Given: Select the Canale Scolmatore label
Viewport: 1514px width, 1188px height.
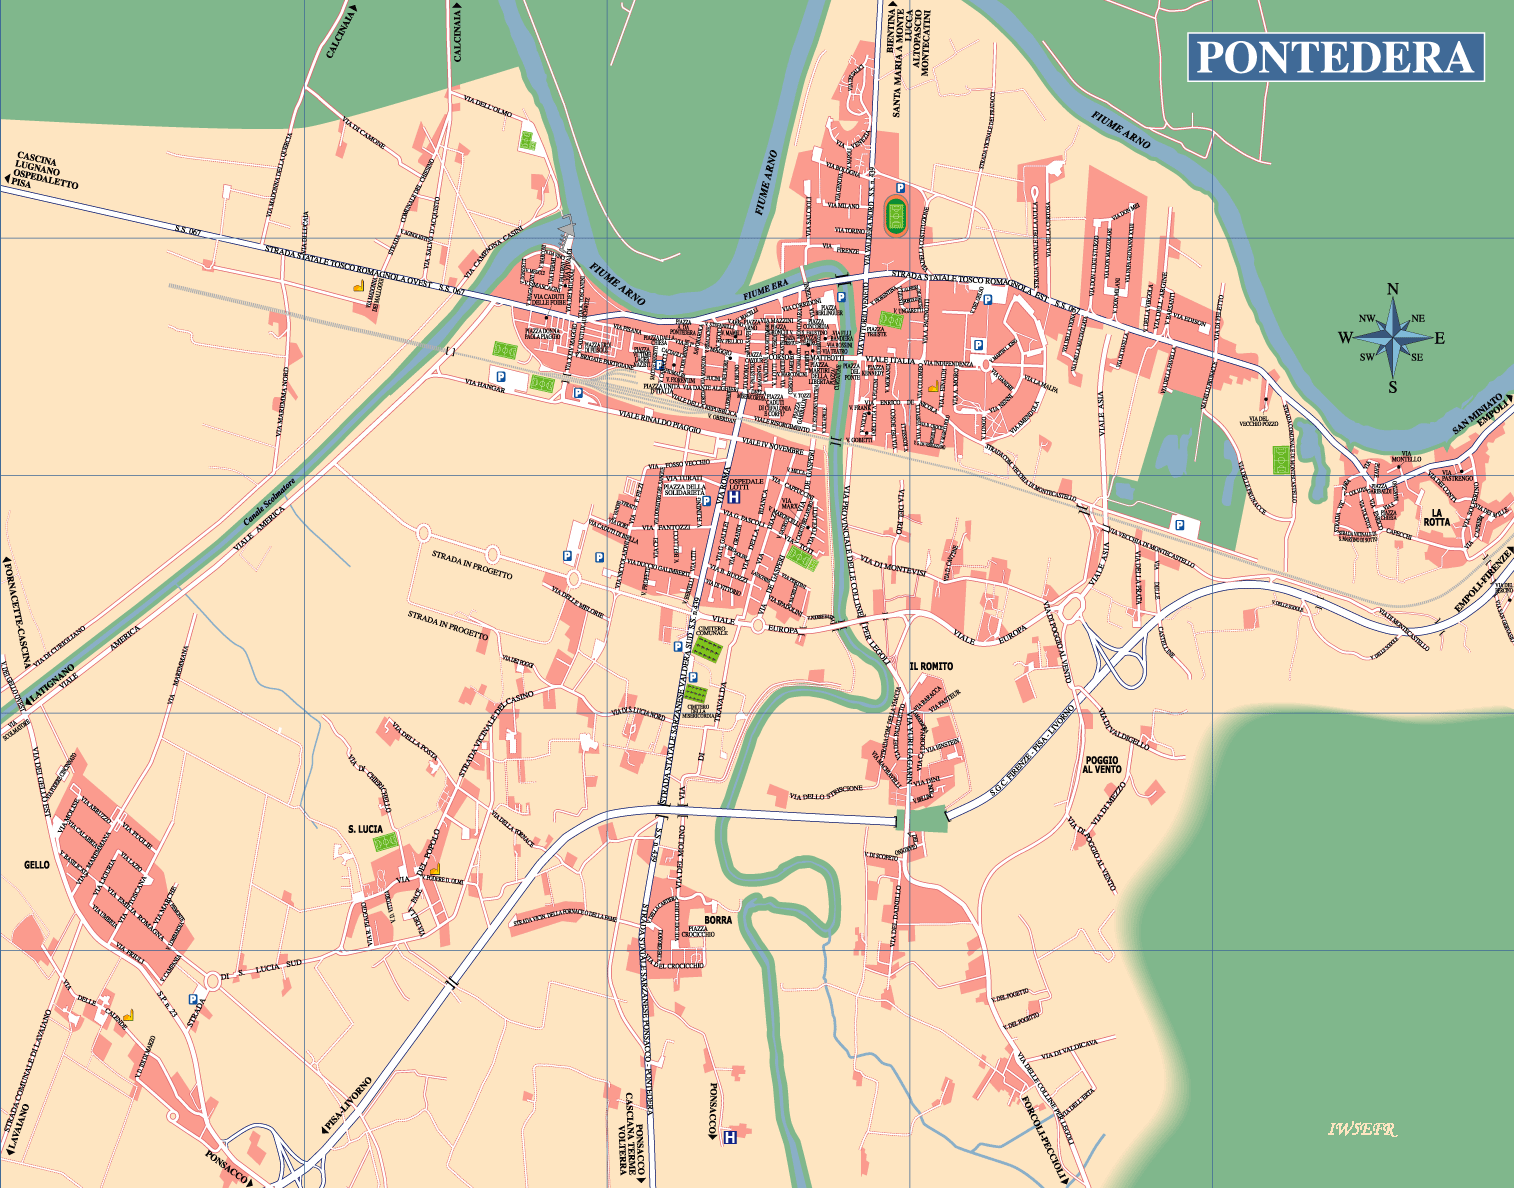Looking at the screenshot, I should (x=270, y=503).
